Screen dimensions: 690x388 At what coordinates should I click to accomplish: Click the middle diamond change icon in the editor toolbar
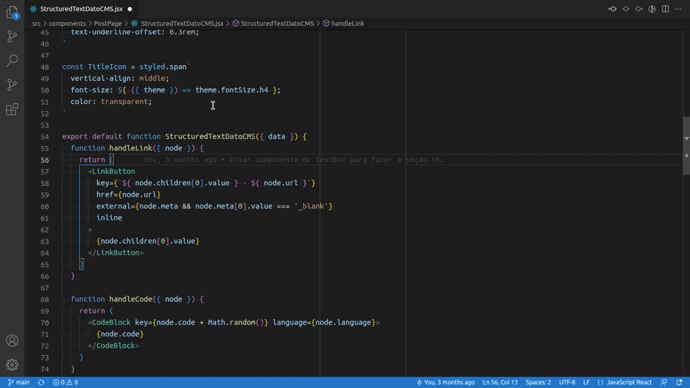(626, 9)
